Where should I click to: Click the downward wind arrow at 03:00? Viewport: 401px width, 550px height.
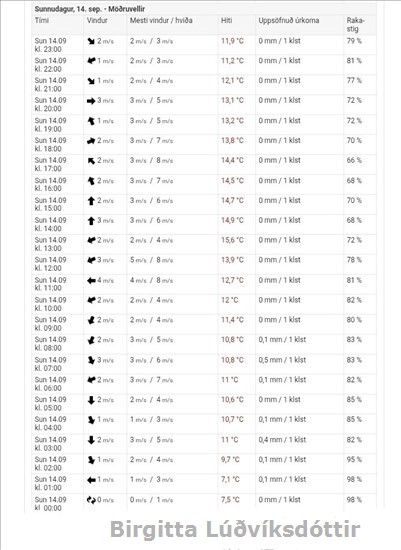click(x=91, y=440)
